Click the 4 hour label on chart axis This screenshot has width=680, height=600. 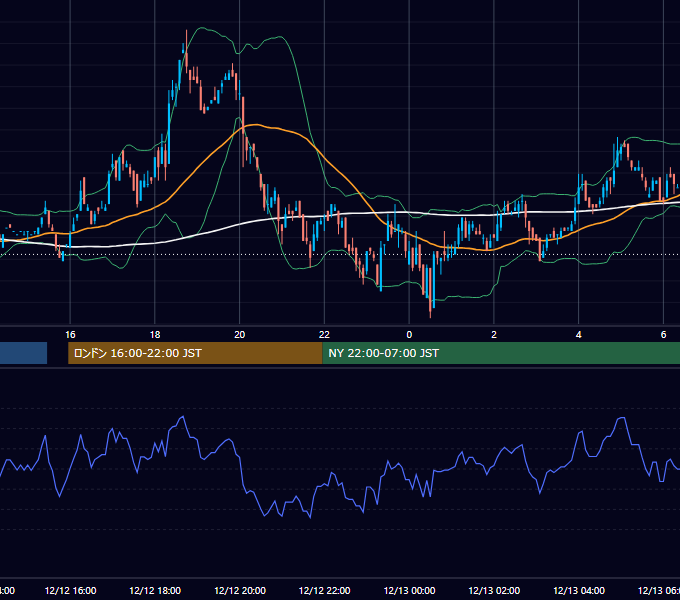click(579, 335)
